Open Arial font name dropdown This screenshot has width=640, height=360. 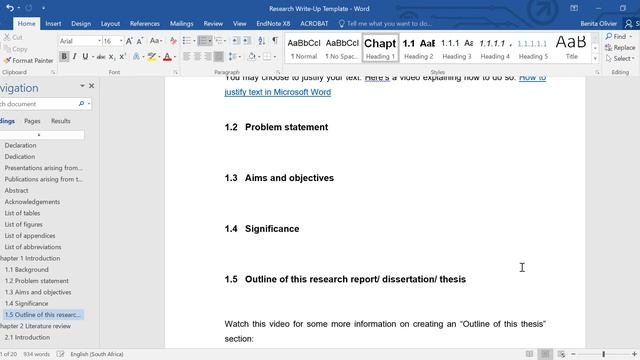[x=99, y=41]
